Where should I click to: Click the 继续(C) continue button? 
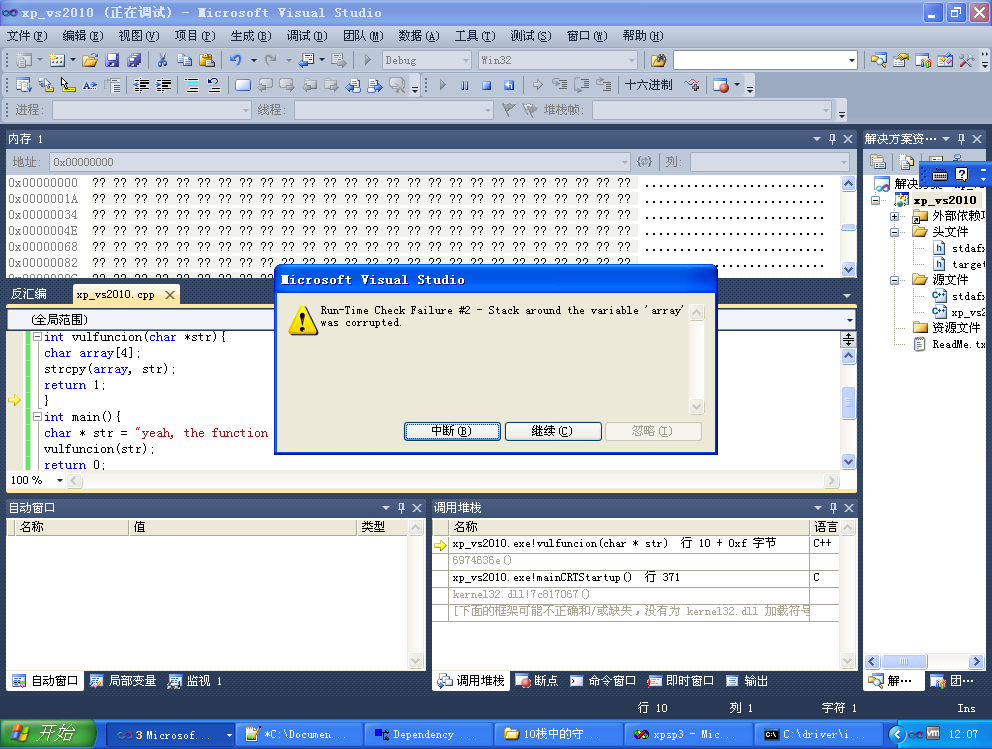(x=552, y=431)
